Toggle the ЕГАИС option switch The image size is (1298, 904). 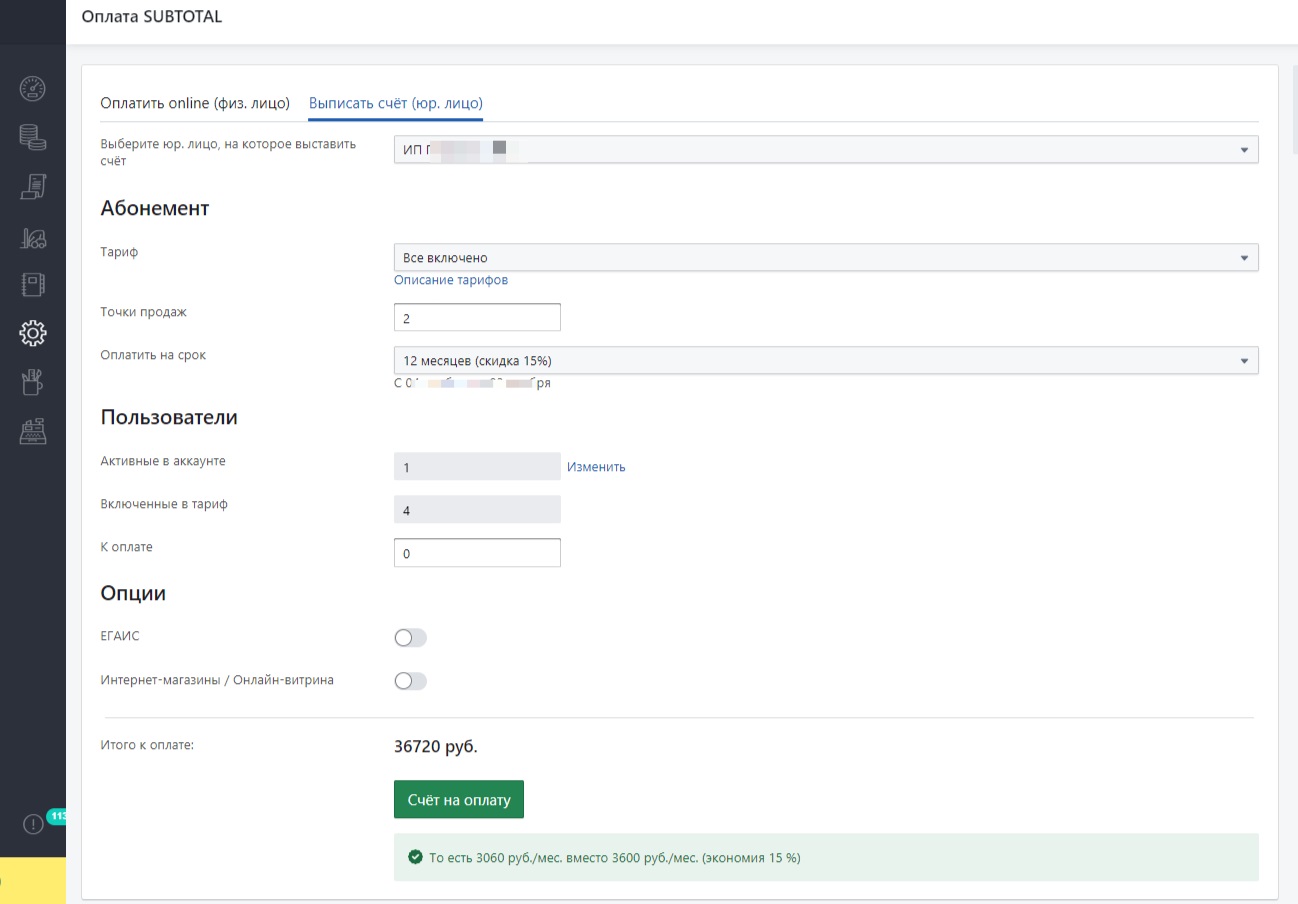point(410,638)
